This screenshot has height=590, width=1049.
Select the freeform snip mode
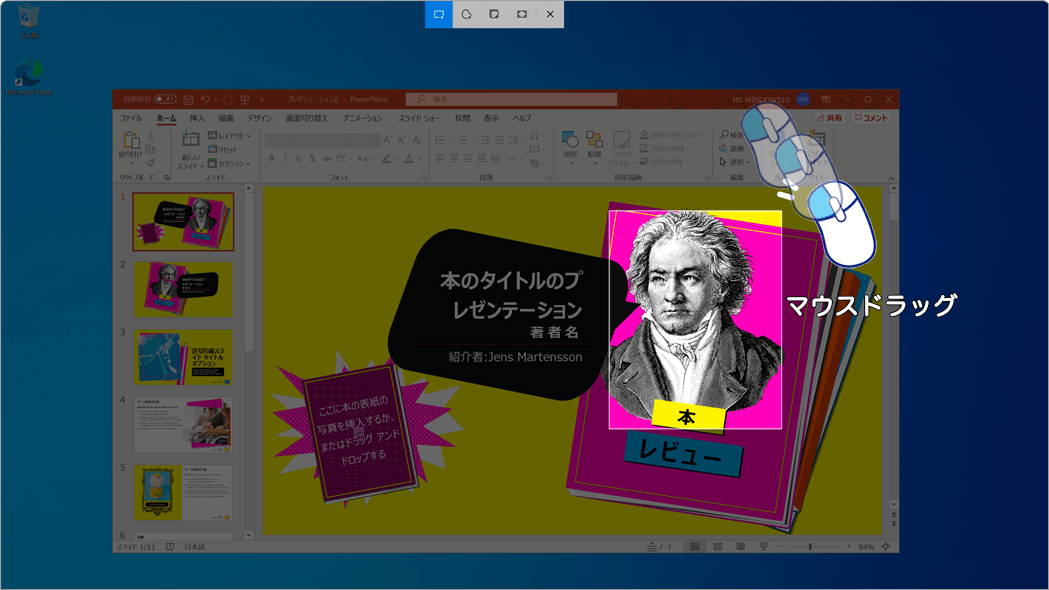(x=466, y=14)
